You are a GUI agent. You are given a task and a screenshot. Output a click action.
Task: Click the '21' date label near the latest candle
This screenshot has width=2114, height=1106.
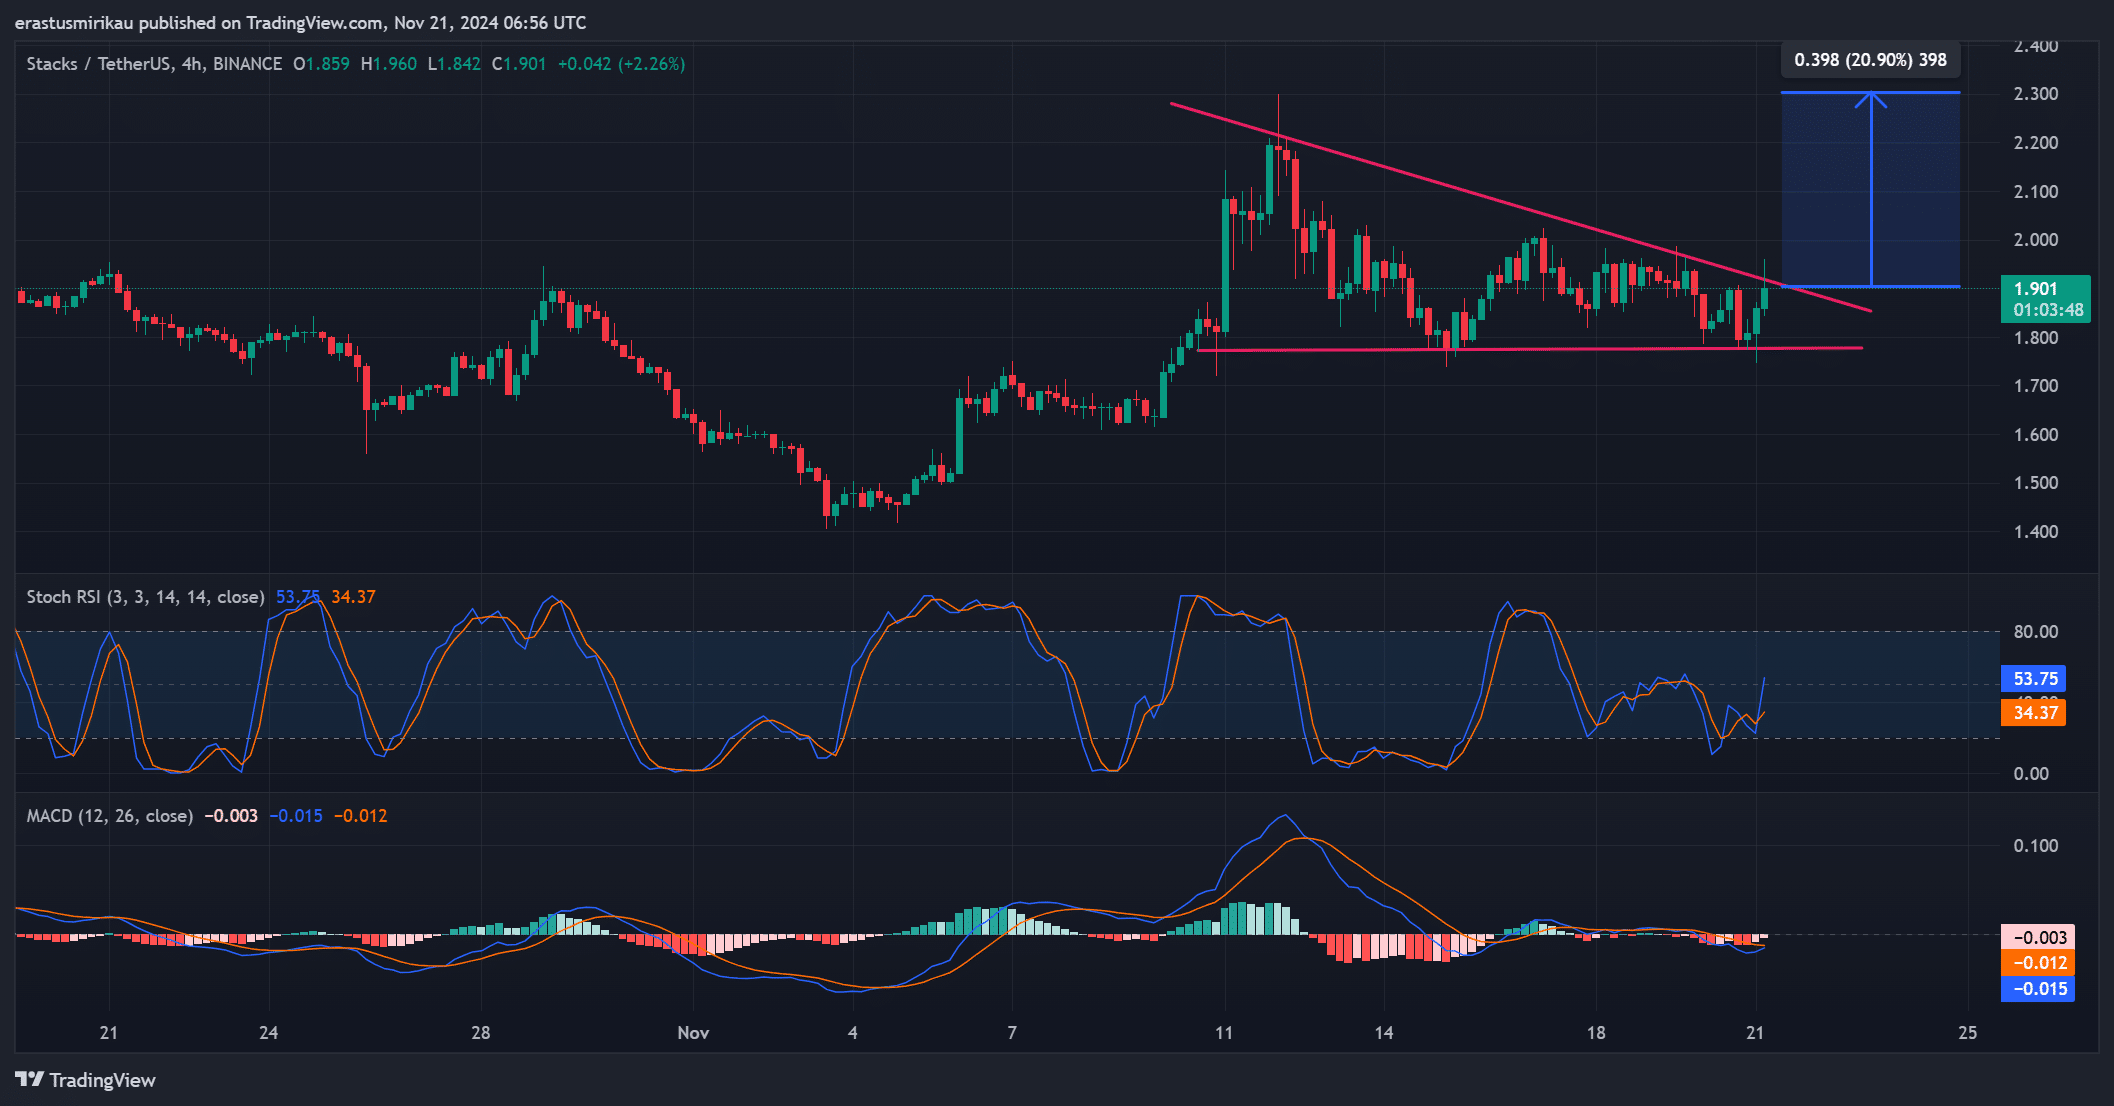point(1755,1033)
